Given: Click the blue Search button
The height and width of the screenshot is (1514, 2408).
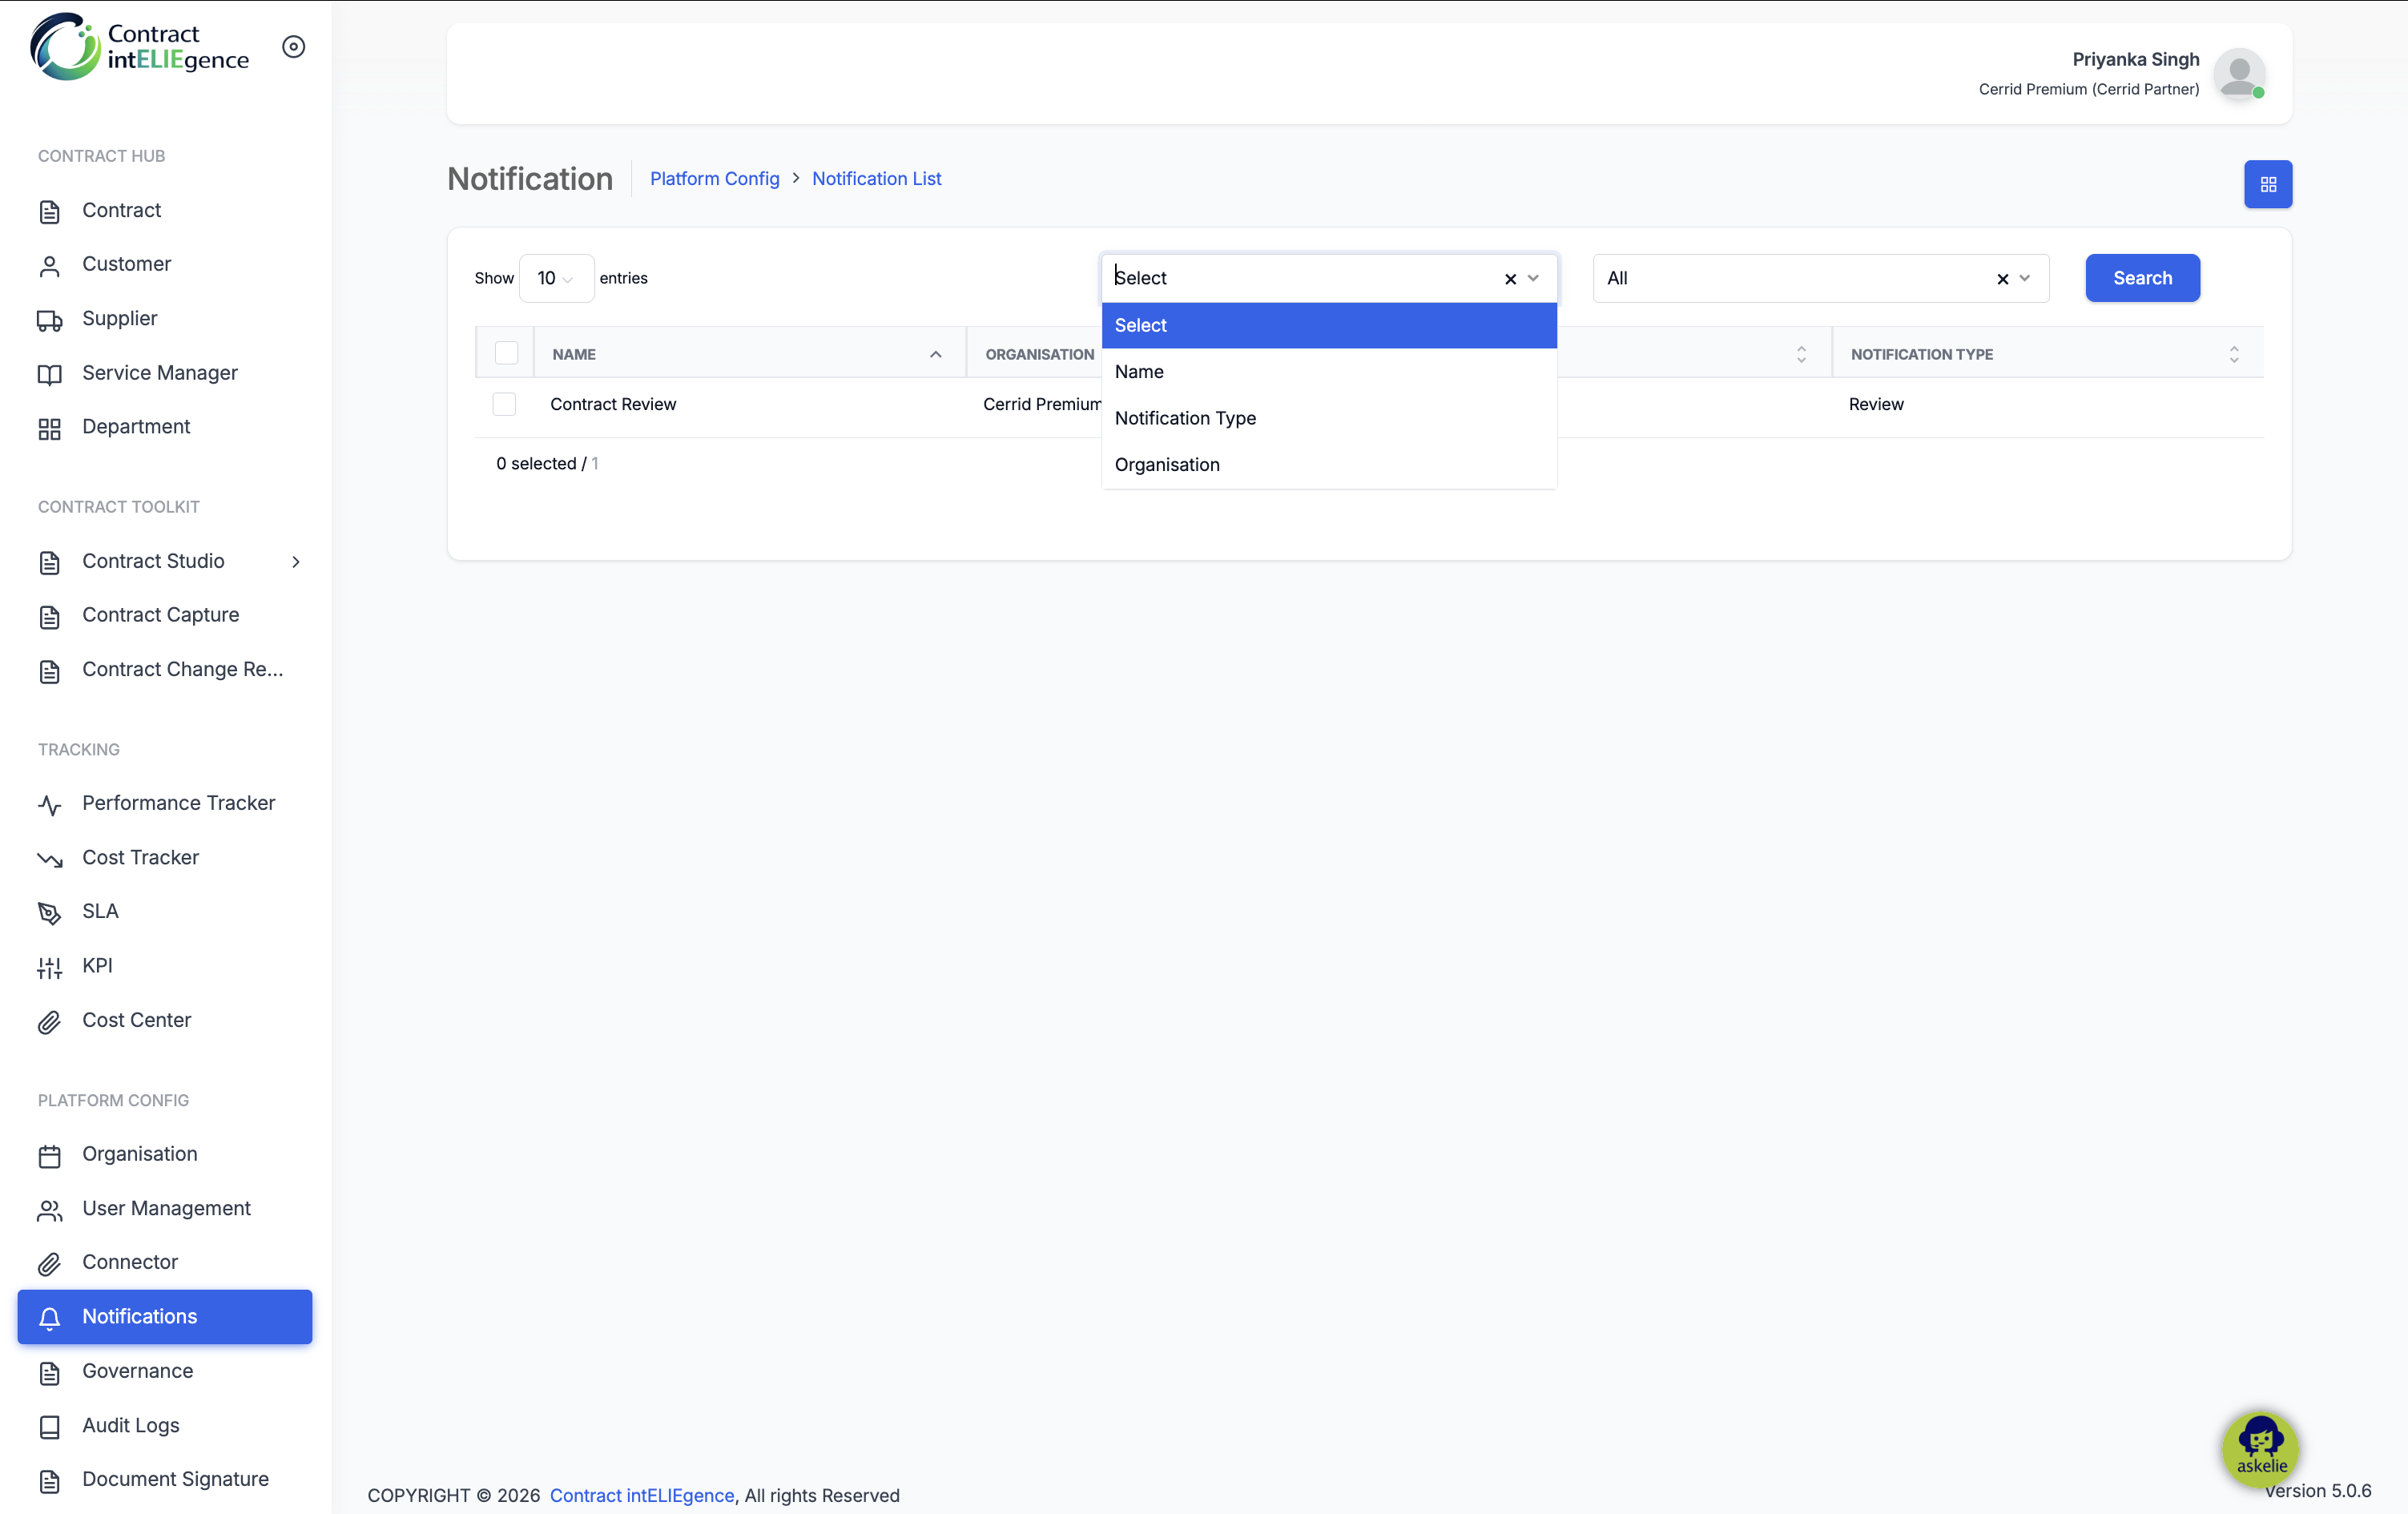Looking at the screenshot, I should pyautogui.click(x=2142, y=278).
